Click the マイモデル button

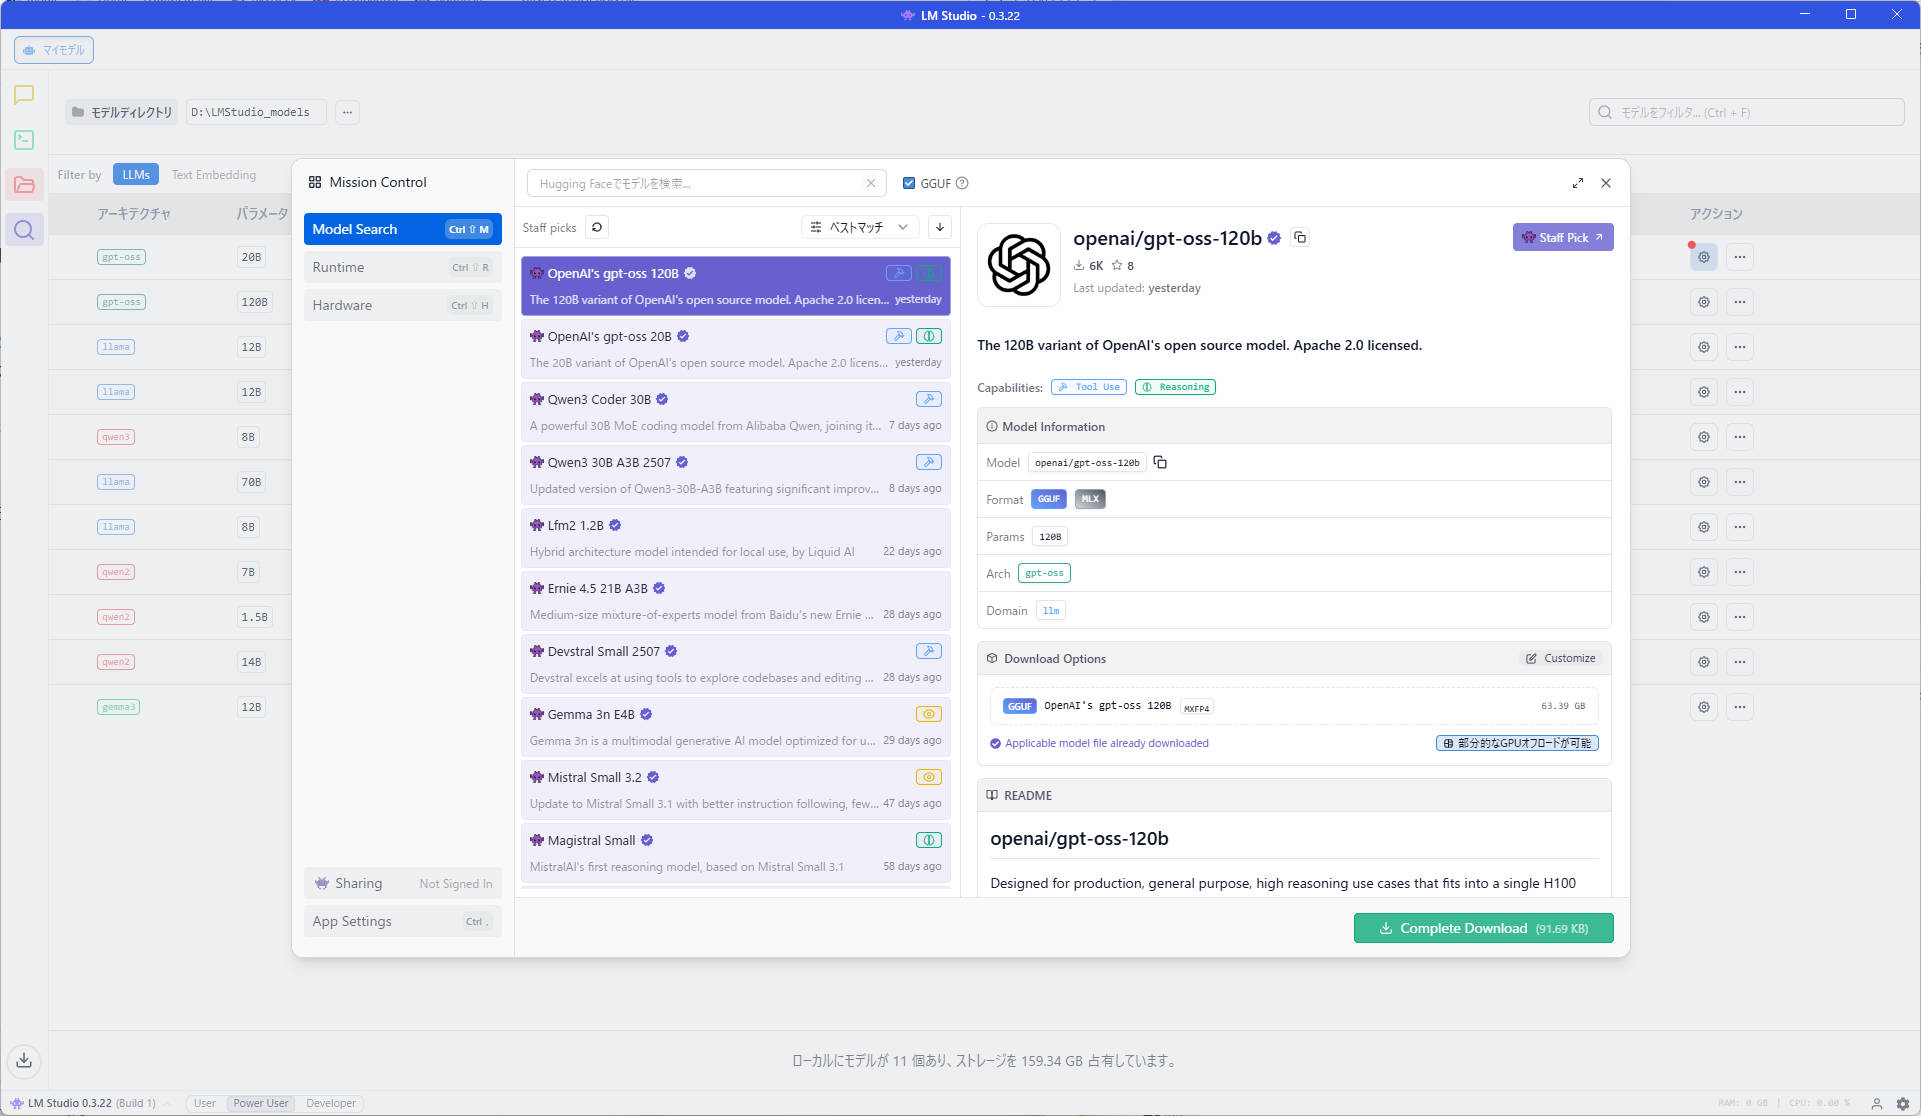click(x=54, y=50)
